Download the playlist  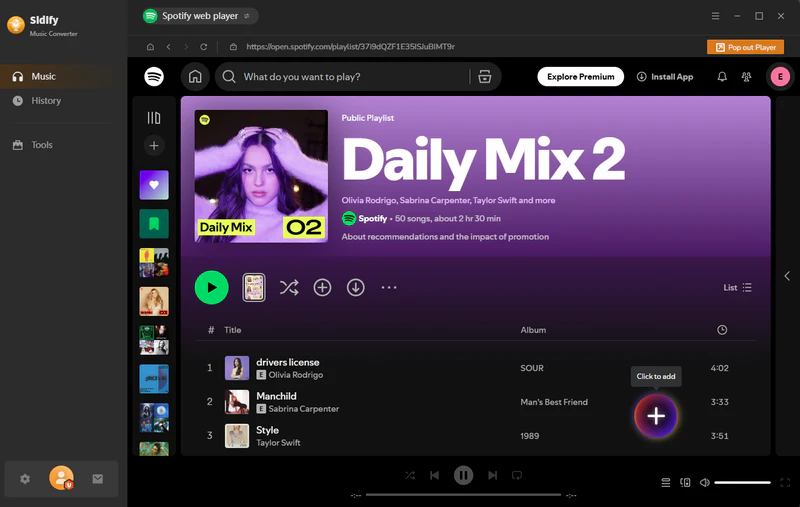(356, 288)
